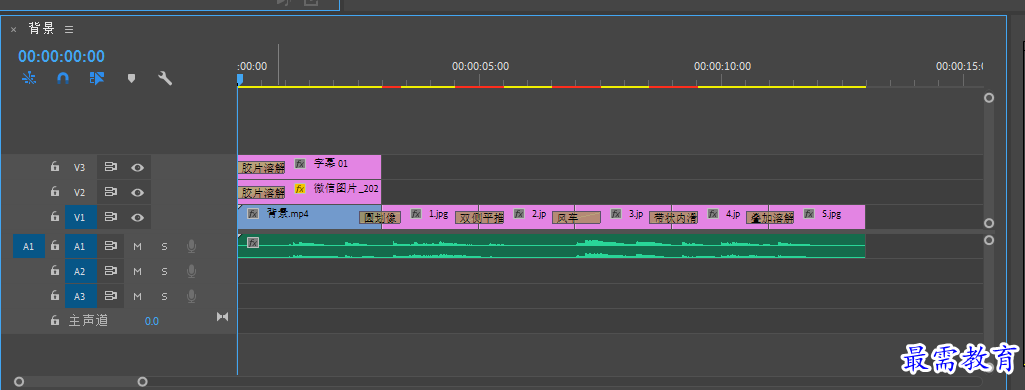Select the 双侧平推 transition
Screen dimensions: 1025x390
(x=480, y=218)
